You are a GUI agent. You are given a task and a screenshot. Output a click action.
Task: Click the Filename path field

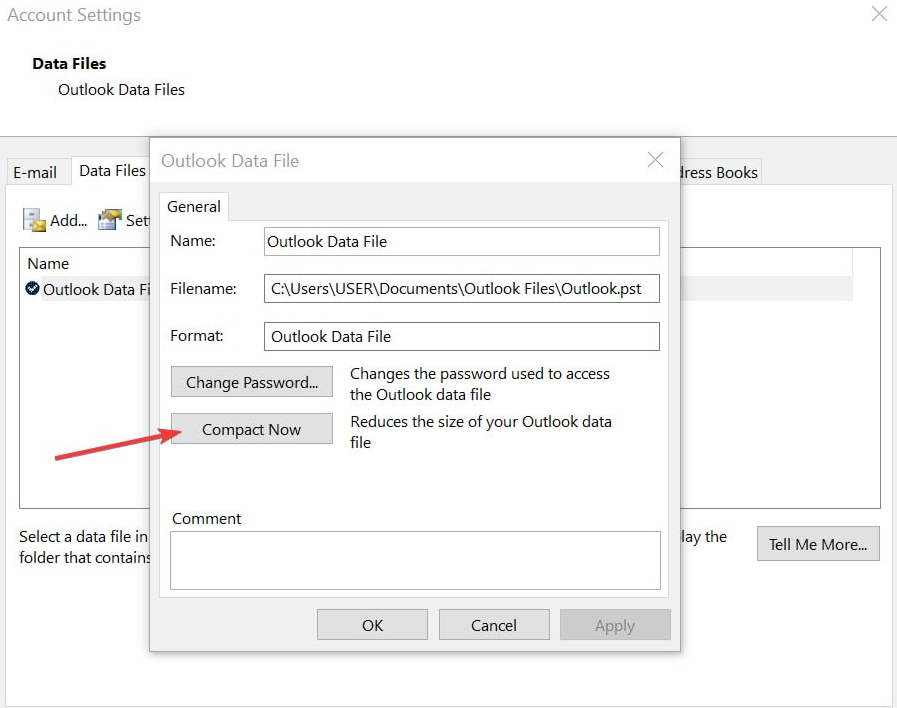tap(462, 289)
